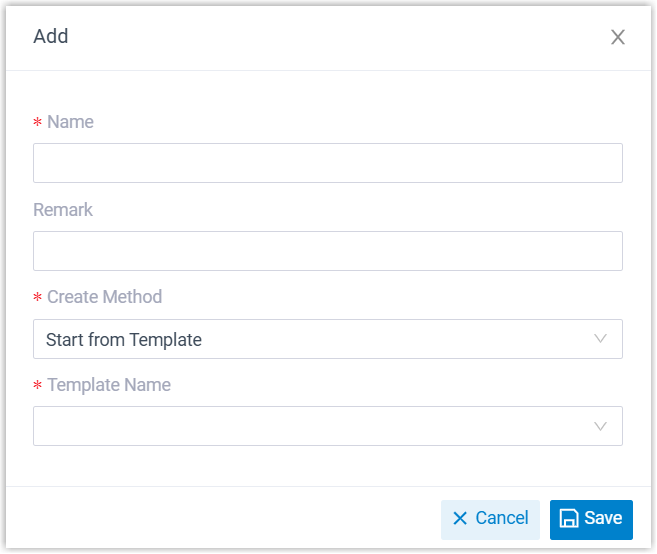Focus the Remark input field
Image resolution: width=657 pixels, height=554 pixels.
pyautogui.click(x=327, y=251)
